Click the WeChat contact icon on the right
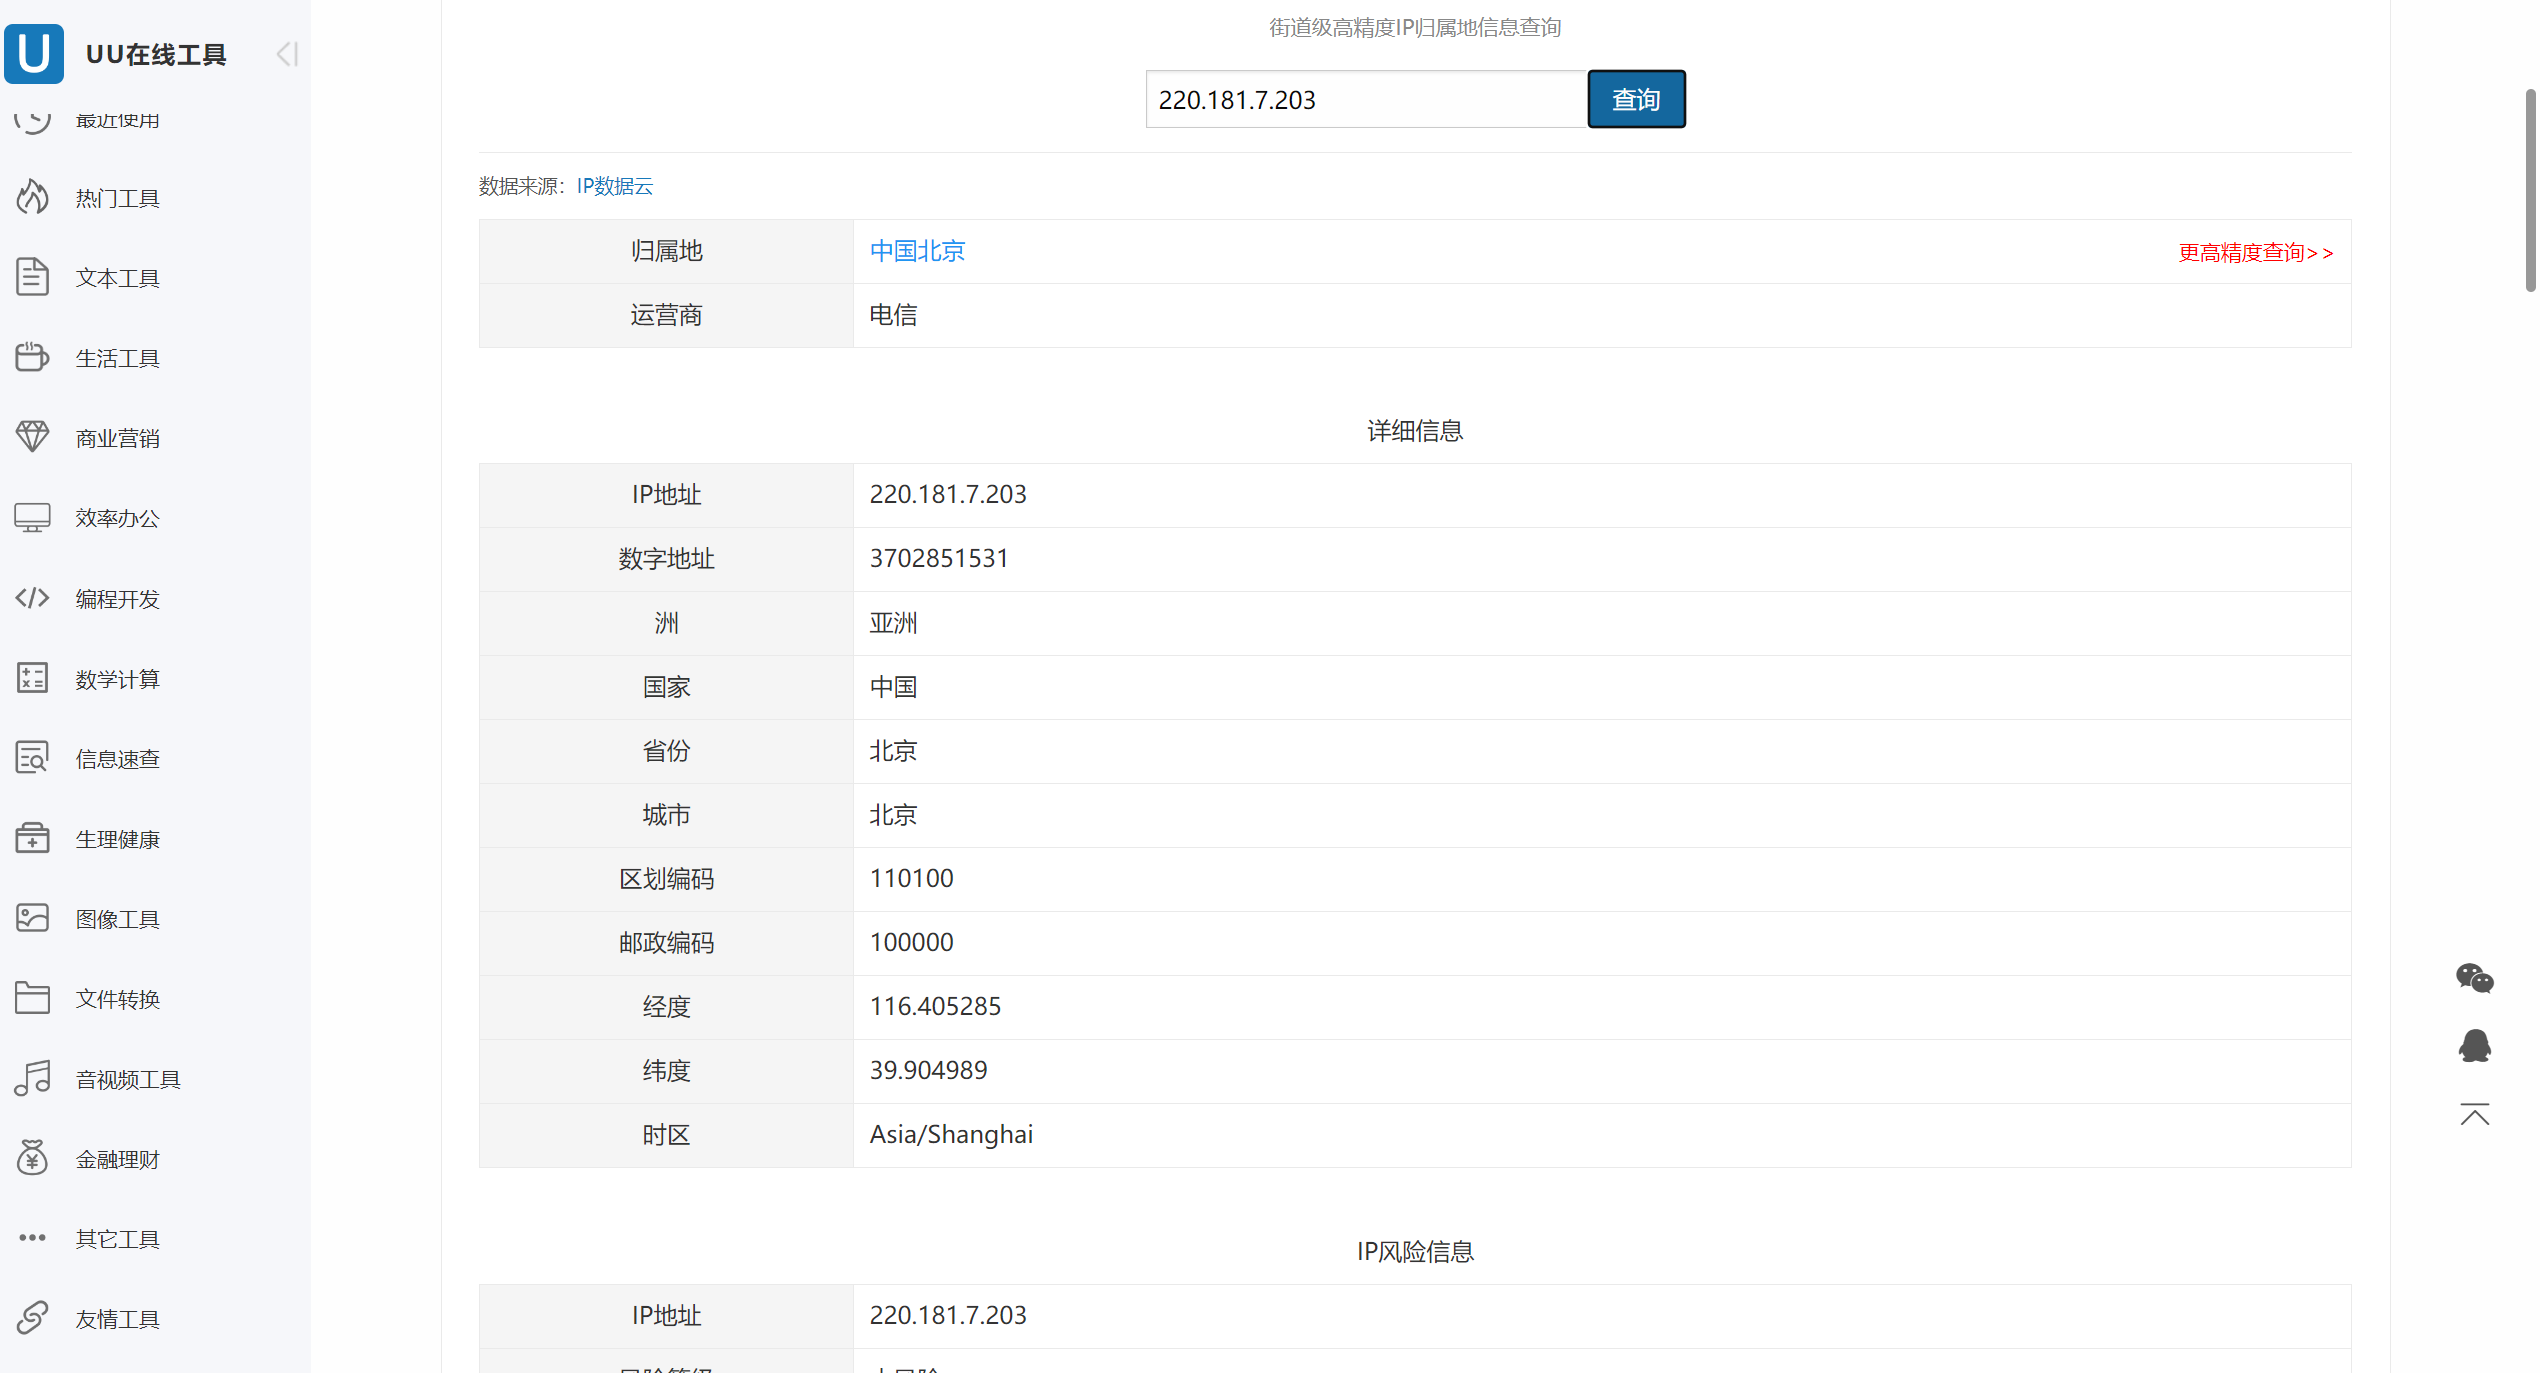The width and height of the screenshot is (2540, 1373). (x=2474, y=978)
